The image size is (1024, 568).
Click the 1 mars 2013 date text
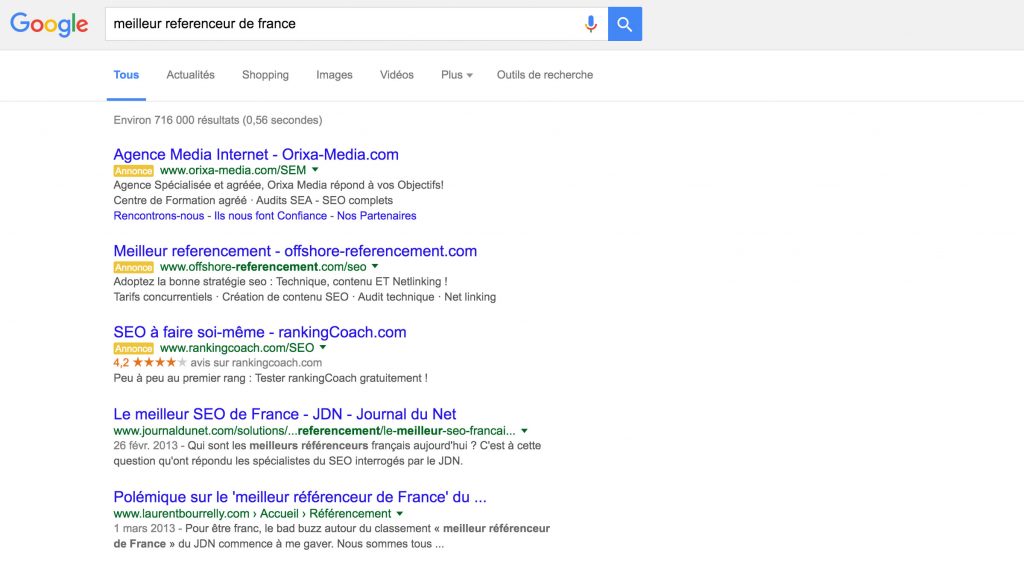[144, 529]
